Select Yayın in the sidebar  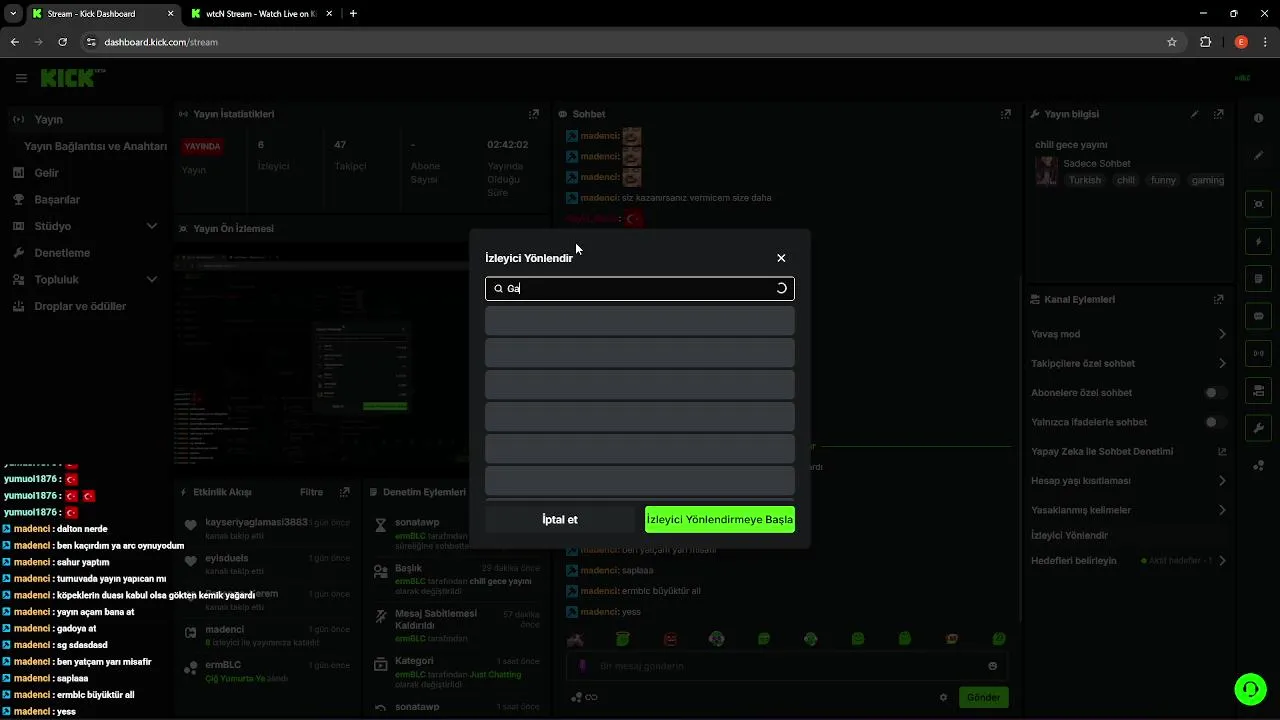pos(86,120)
